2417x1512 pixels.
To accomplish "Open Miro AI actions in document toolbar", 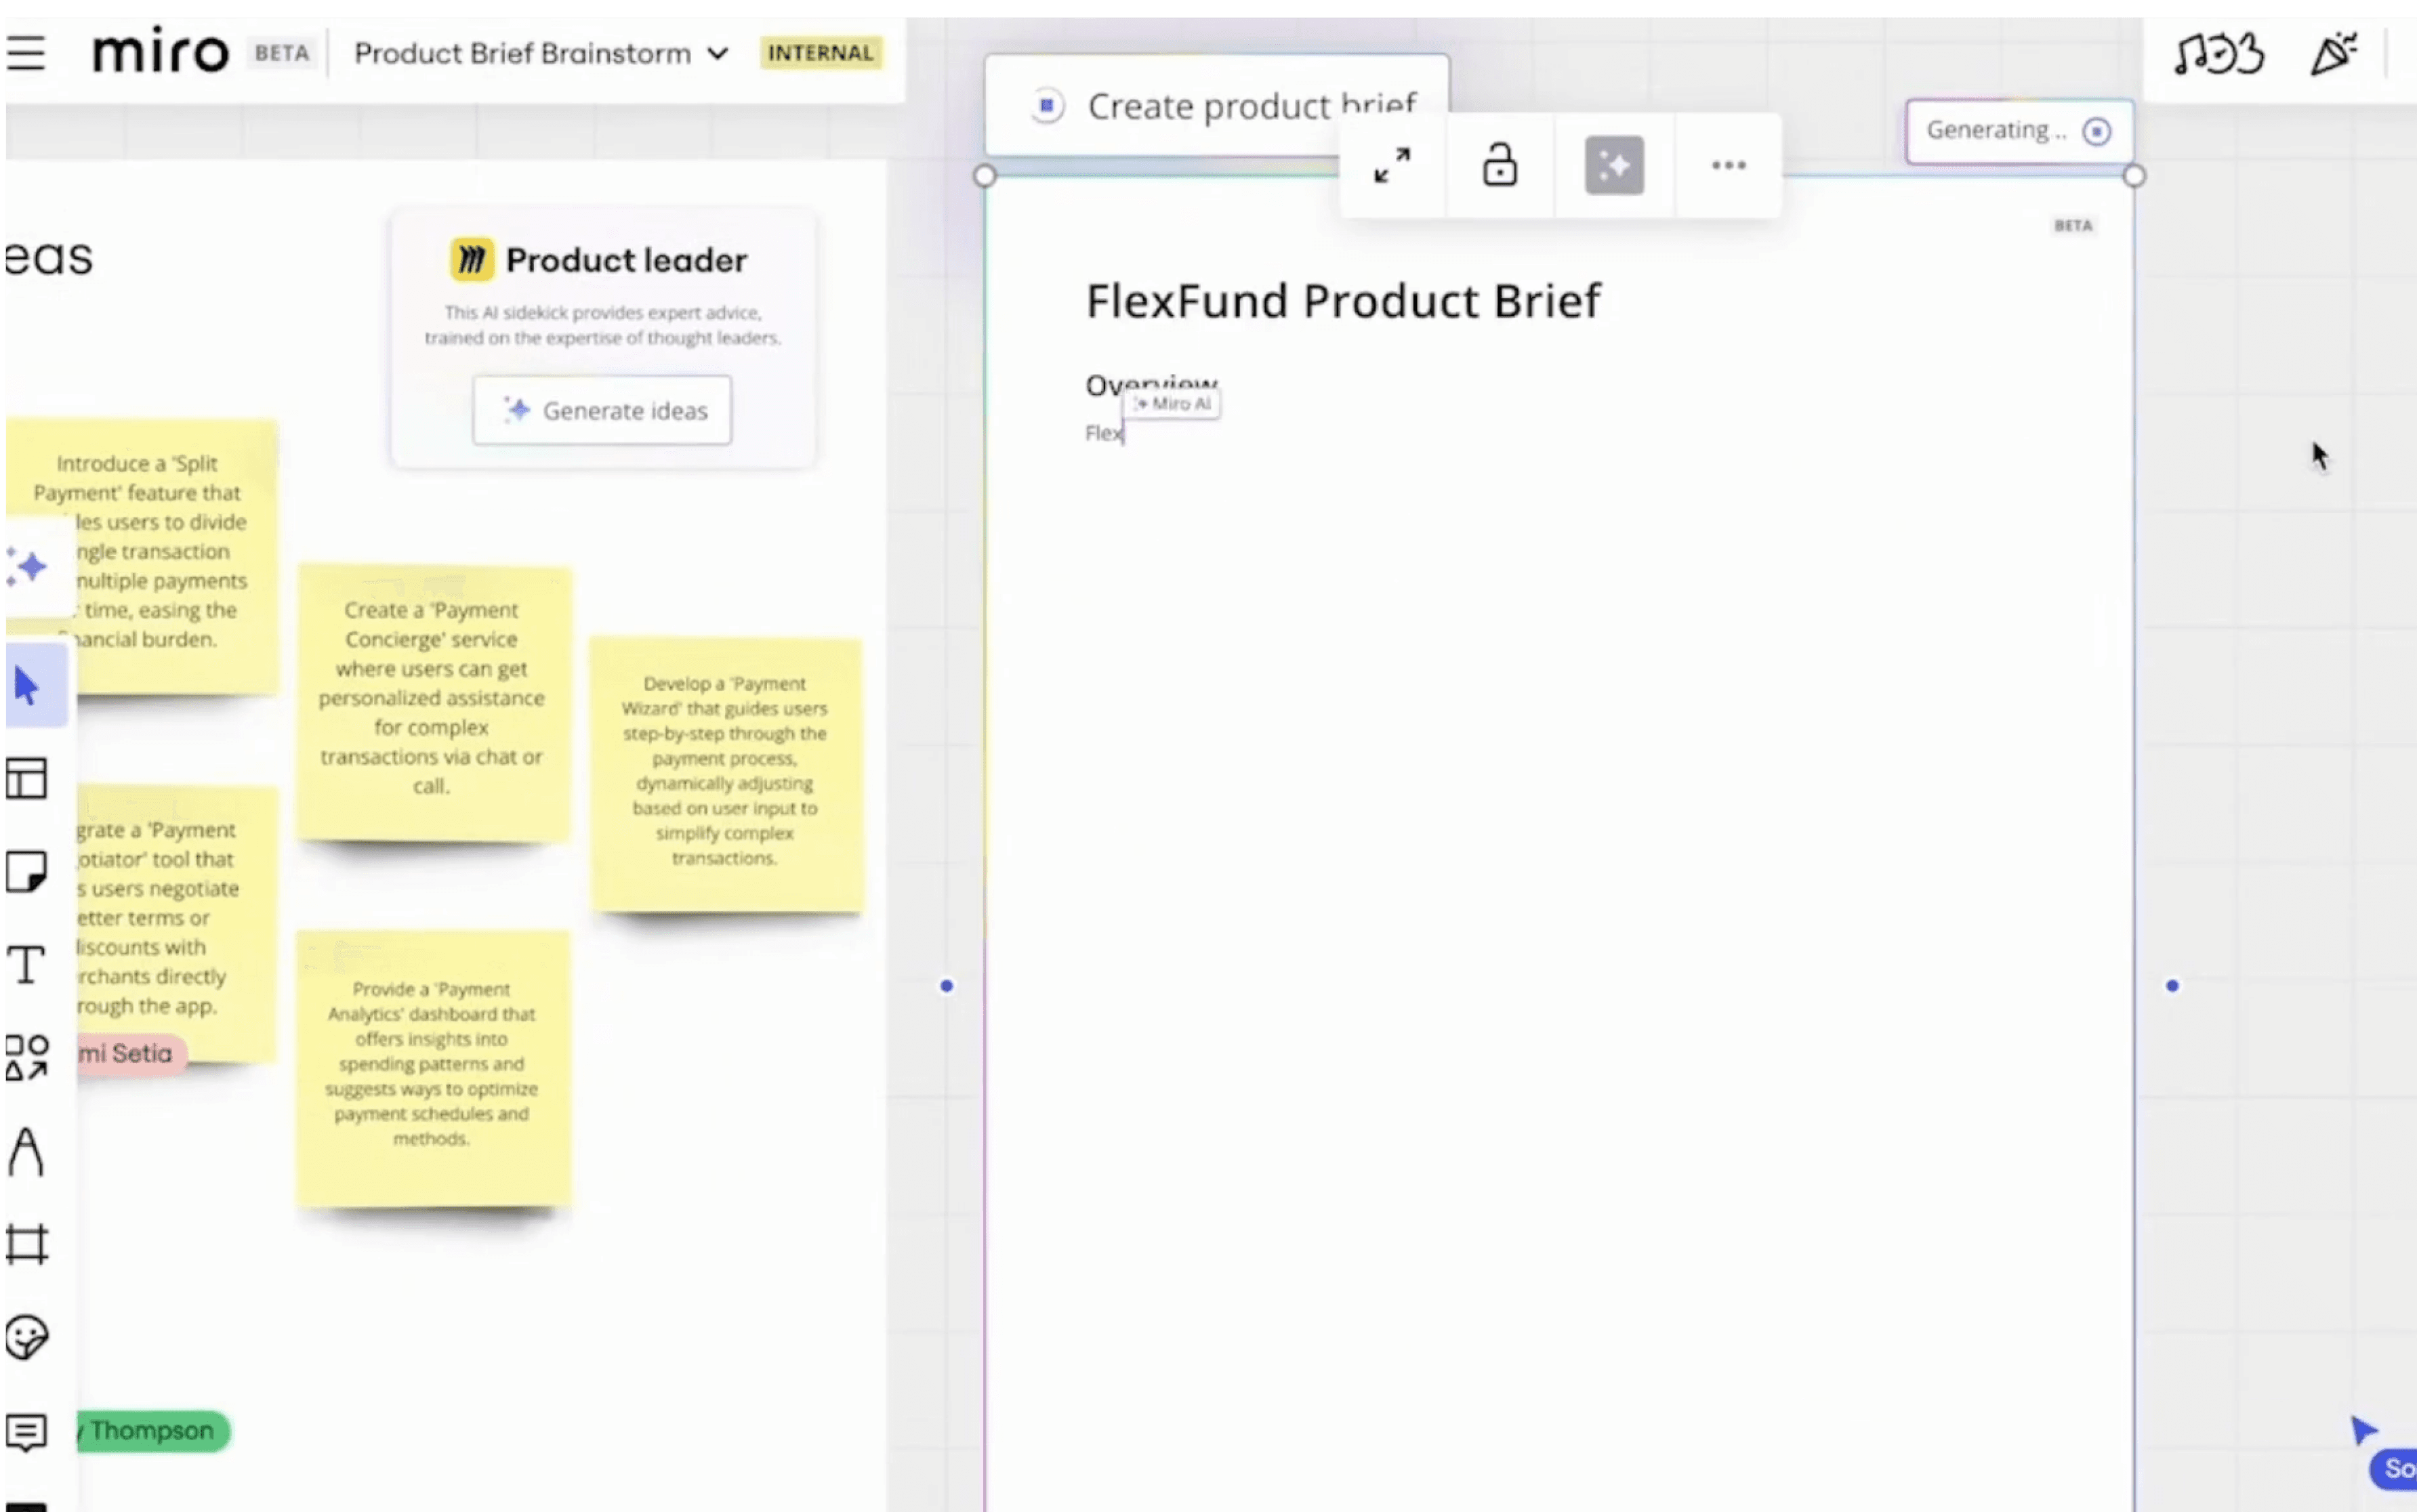I will [x=1614, y=166].
